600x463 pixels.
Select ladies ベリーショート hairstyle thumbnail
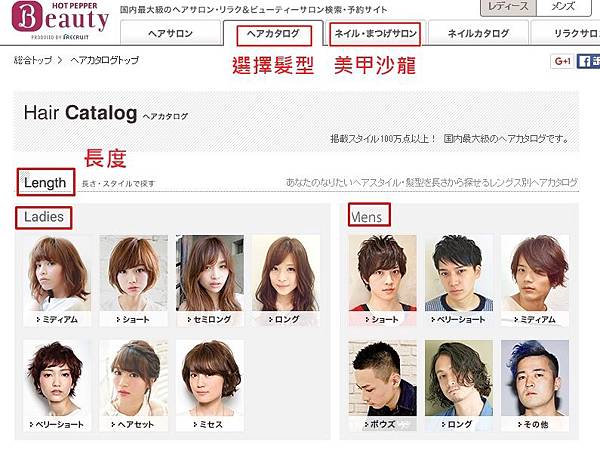pyautogui.click(x=57, y=386)
